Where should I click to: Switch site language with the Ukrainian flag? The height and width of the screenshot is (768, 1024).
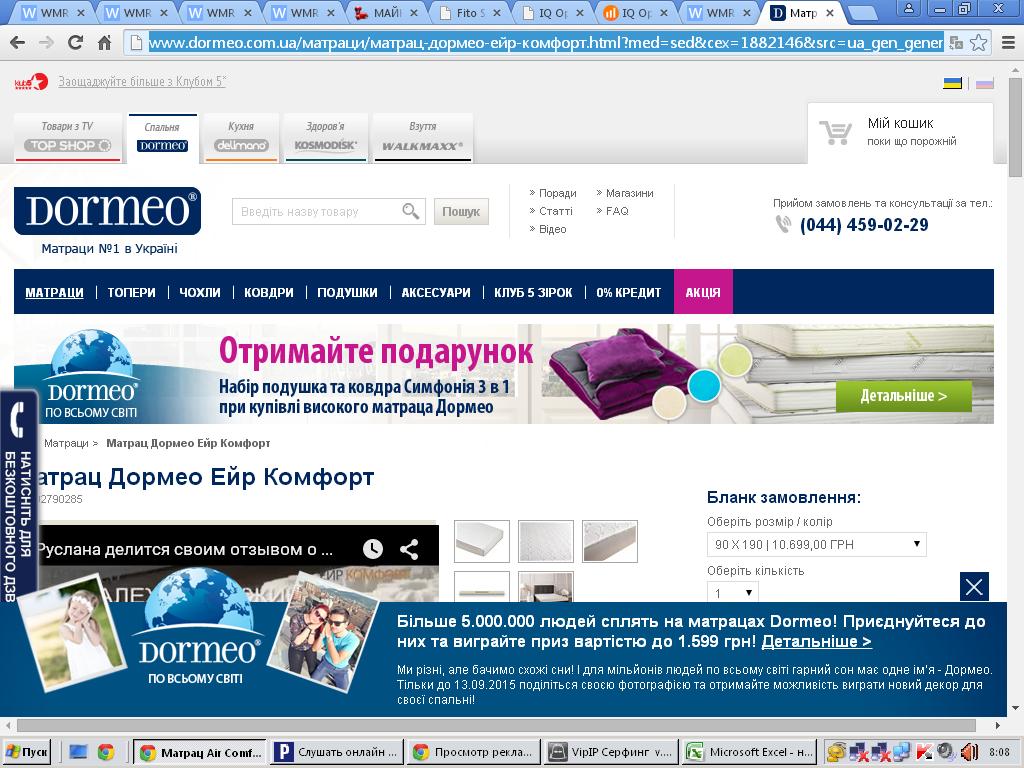(952, 84)
